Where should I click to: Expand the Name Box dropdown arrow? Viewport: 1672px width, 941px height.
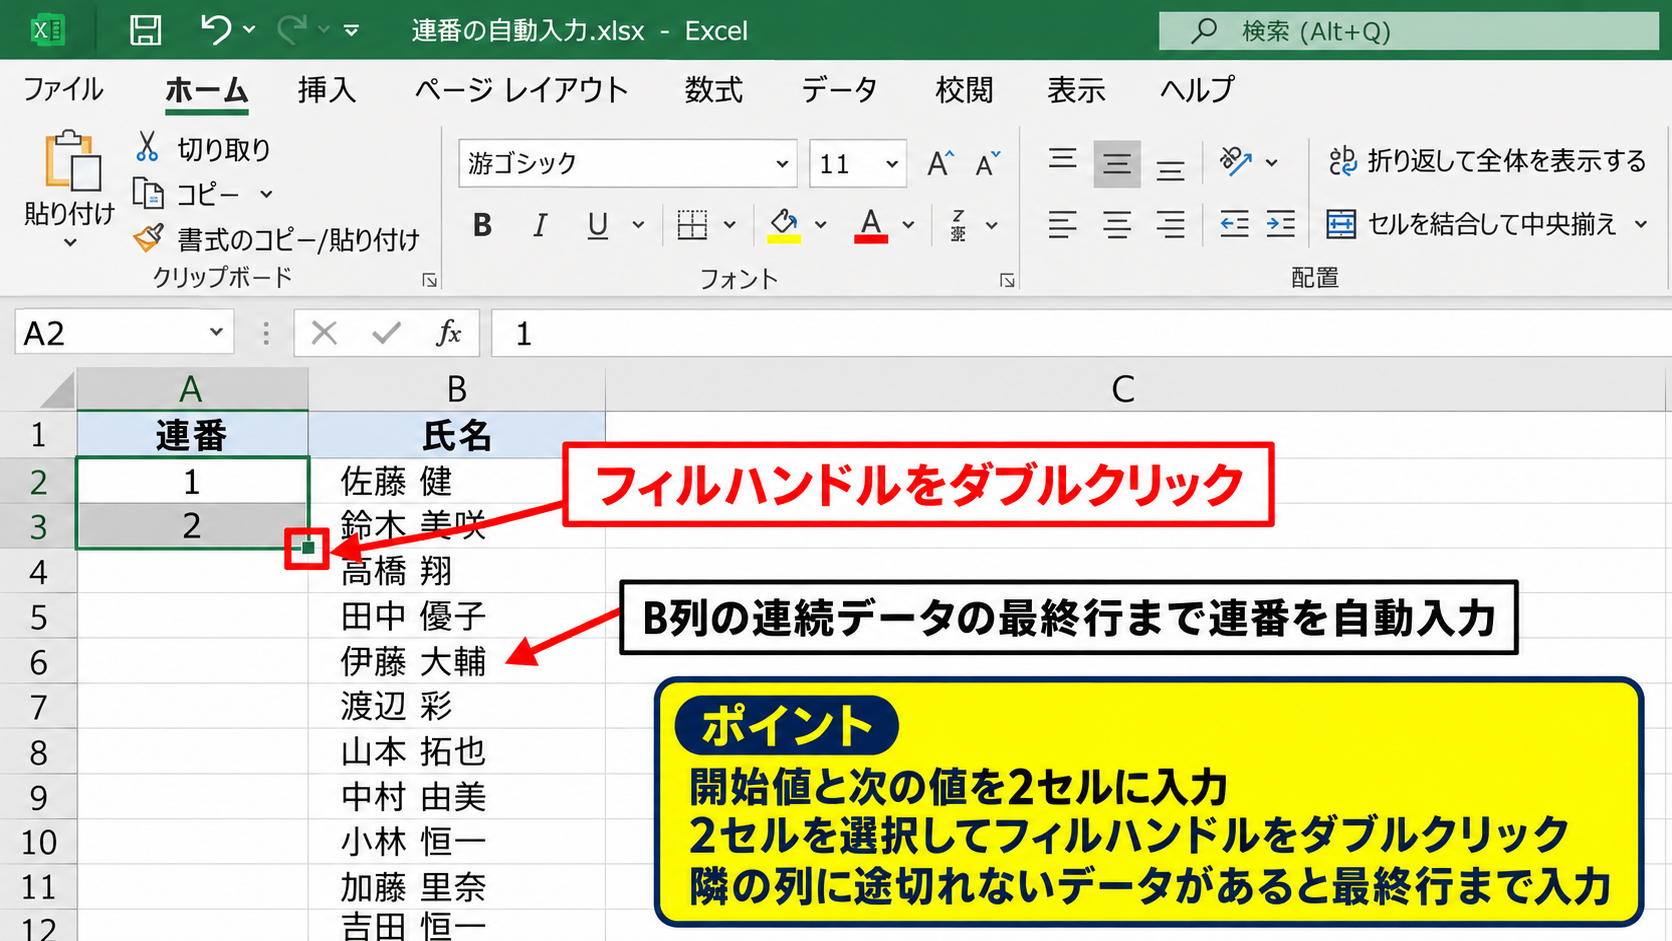coord(215,332)
